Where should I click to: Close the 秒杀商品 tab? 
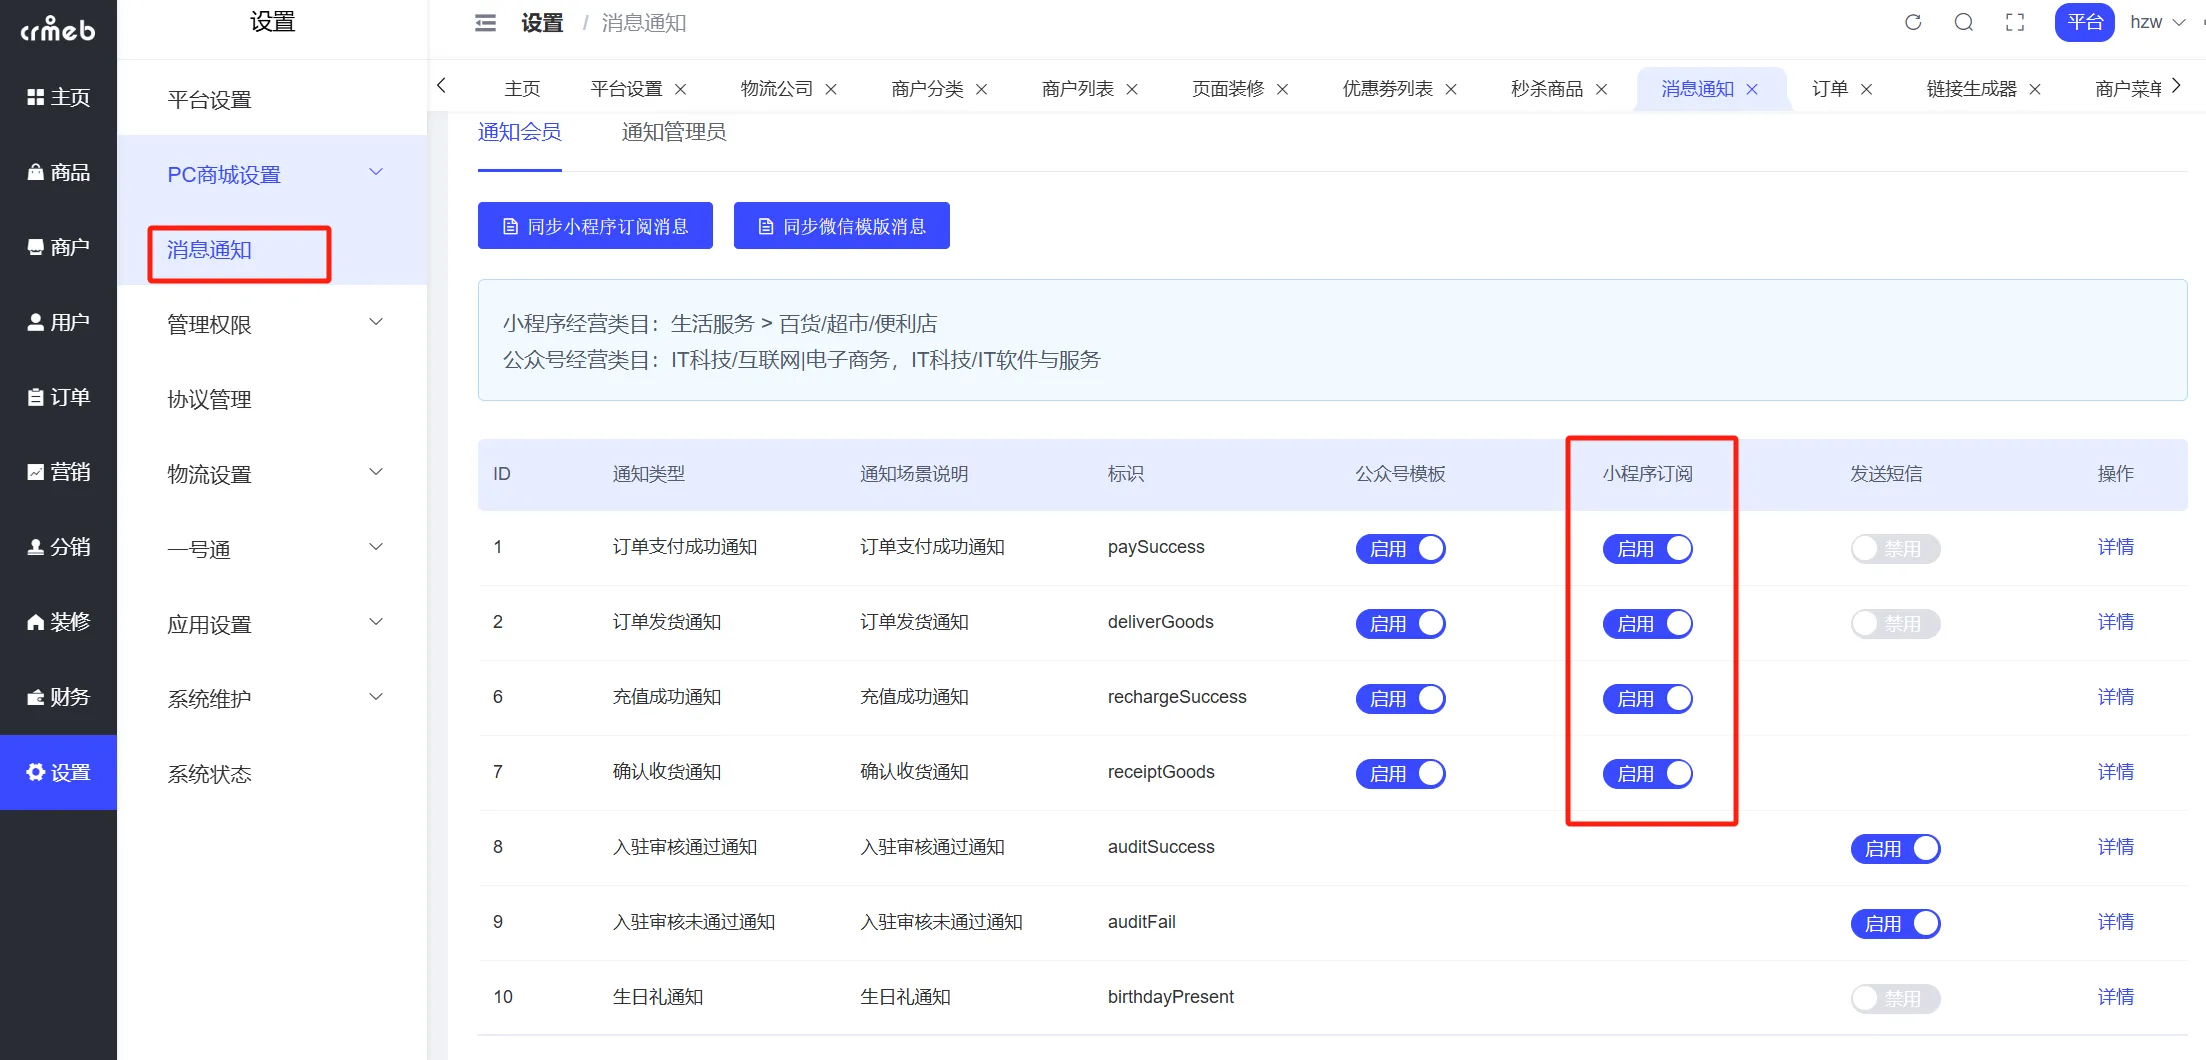coord(1602,89)
